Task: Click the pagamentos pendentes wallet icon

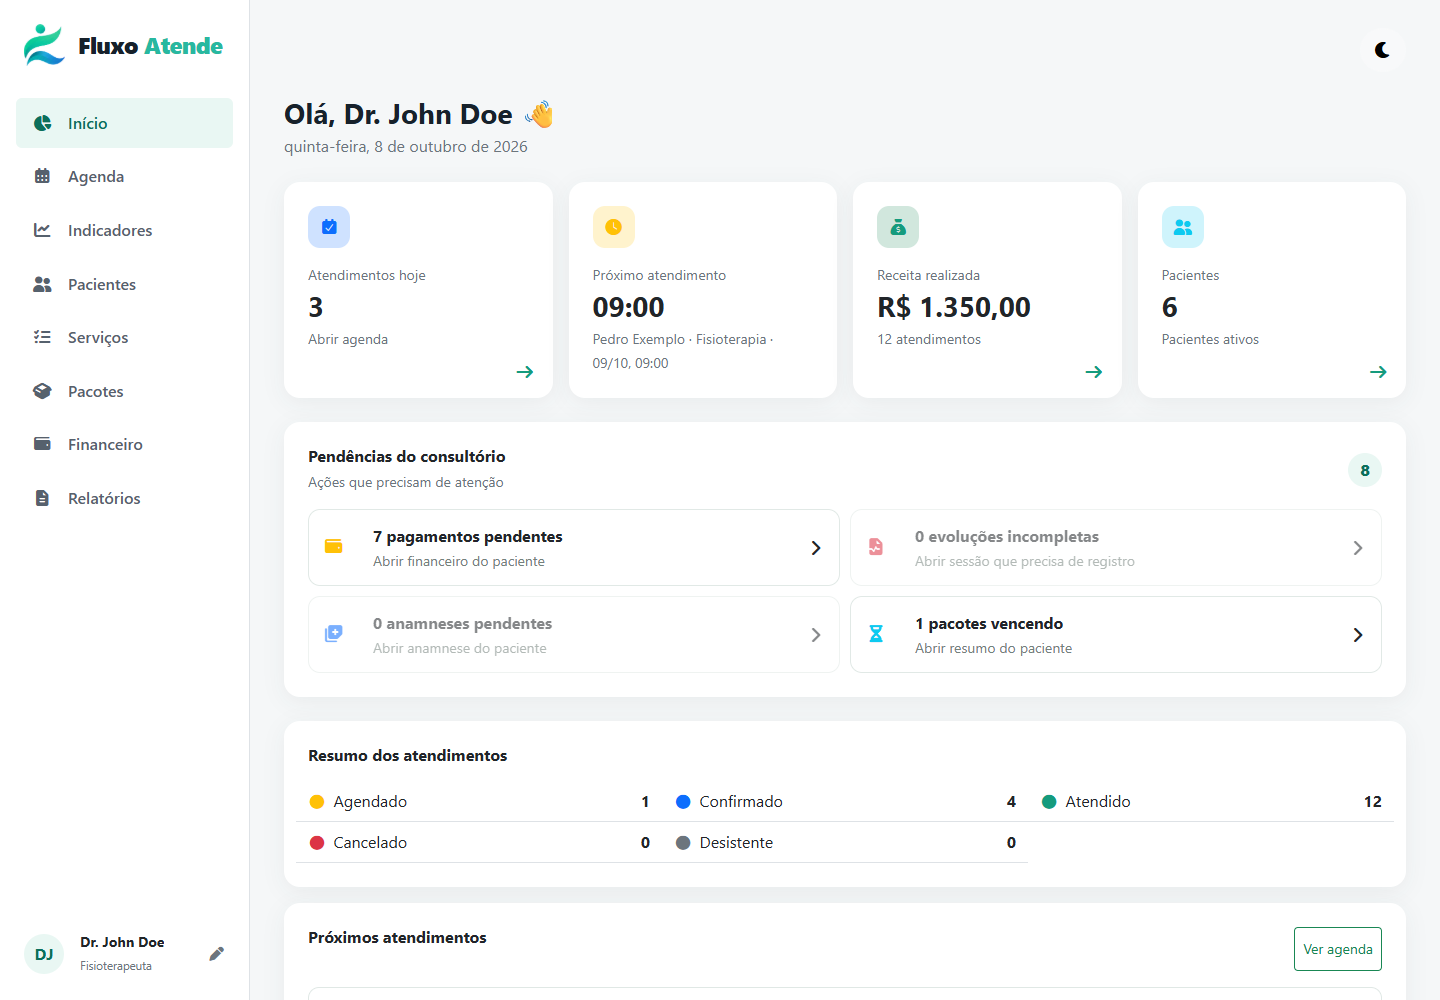Action: point(334,546)
